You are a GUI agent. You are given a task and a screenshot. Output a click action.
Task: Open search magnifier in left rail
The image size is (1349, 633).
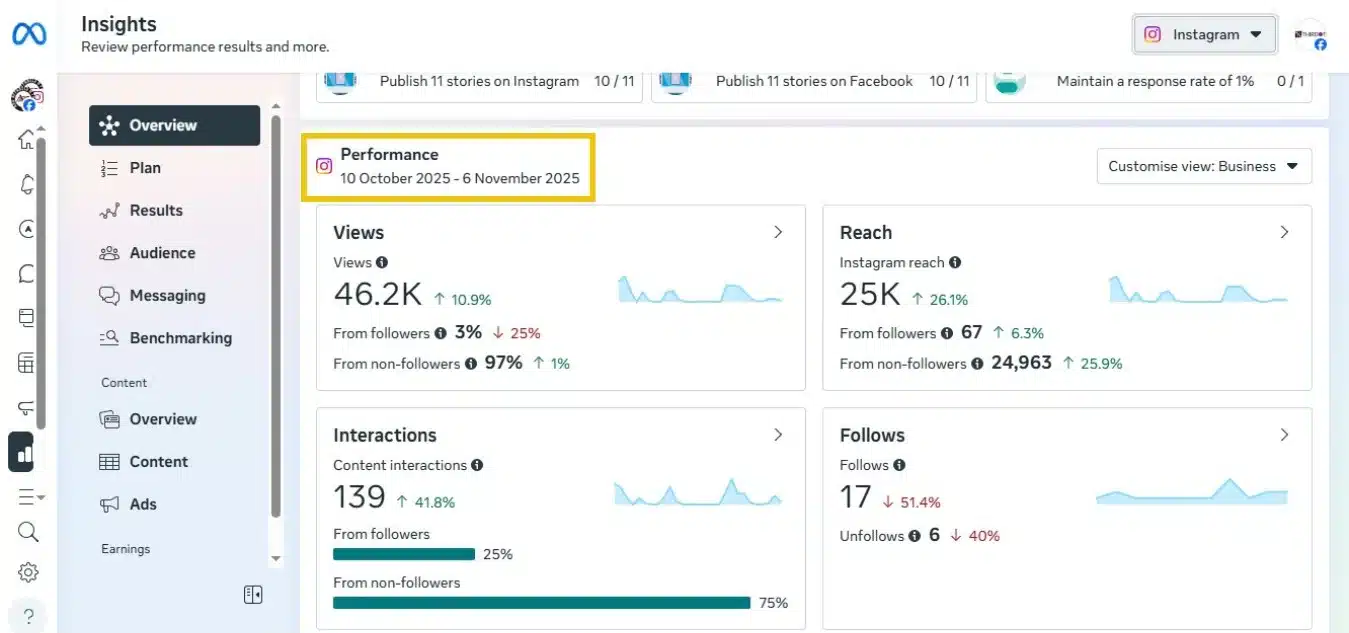28,531
